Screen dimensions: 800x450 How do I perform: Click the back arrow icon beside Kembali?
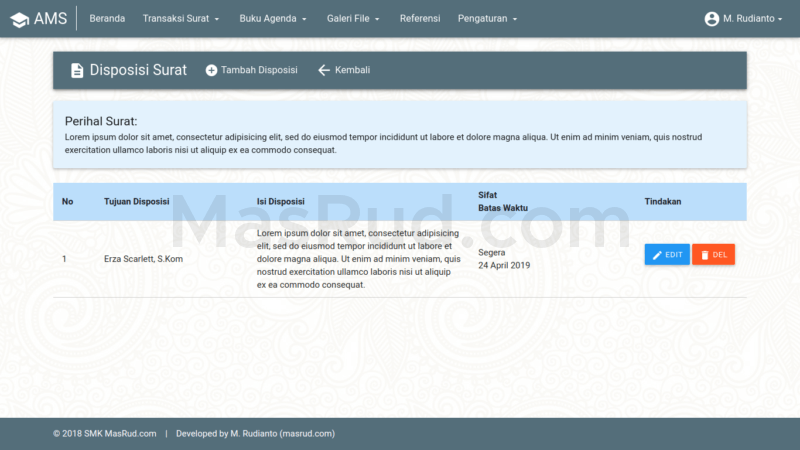(323, 70)
